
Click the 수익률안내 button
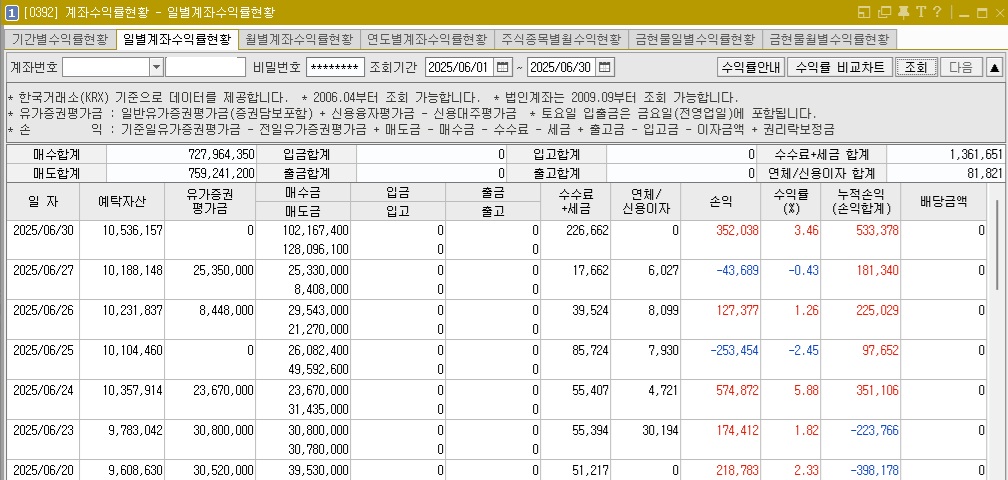(x=751, y=67)
